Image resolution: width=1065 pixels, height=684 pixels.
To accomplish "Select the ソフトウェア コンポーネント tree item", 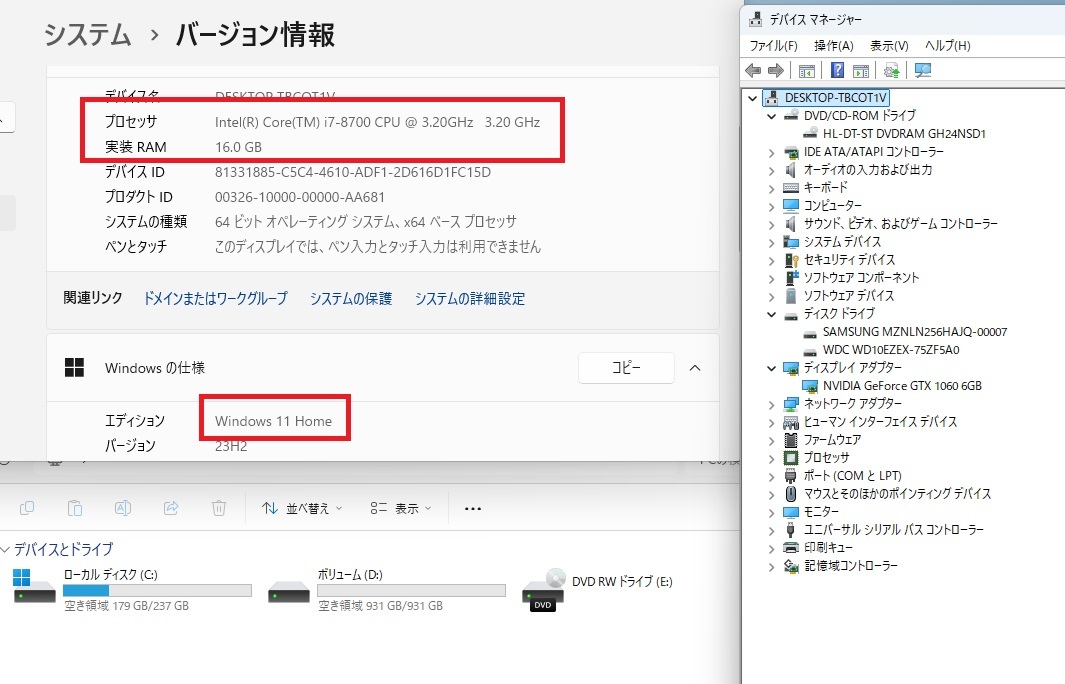I will coord(861,277).
